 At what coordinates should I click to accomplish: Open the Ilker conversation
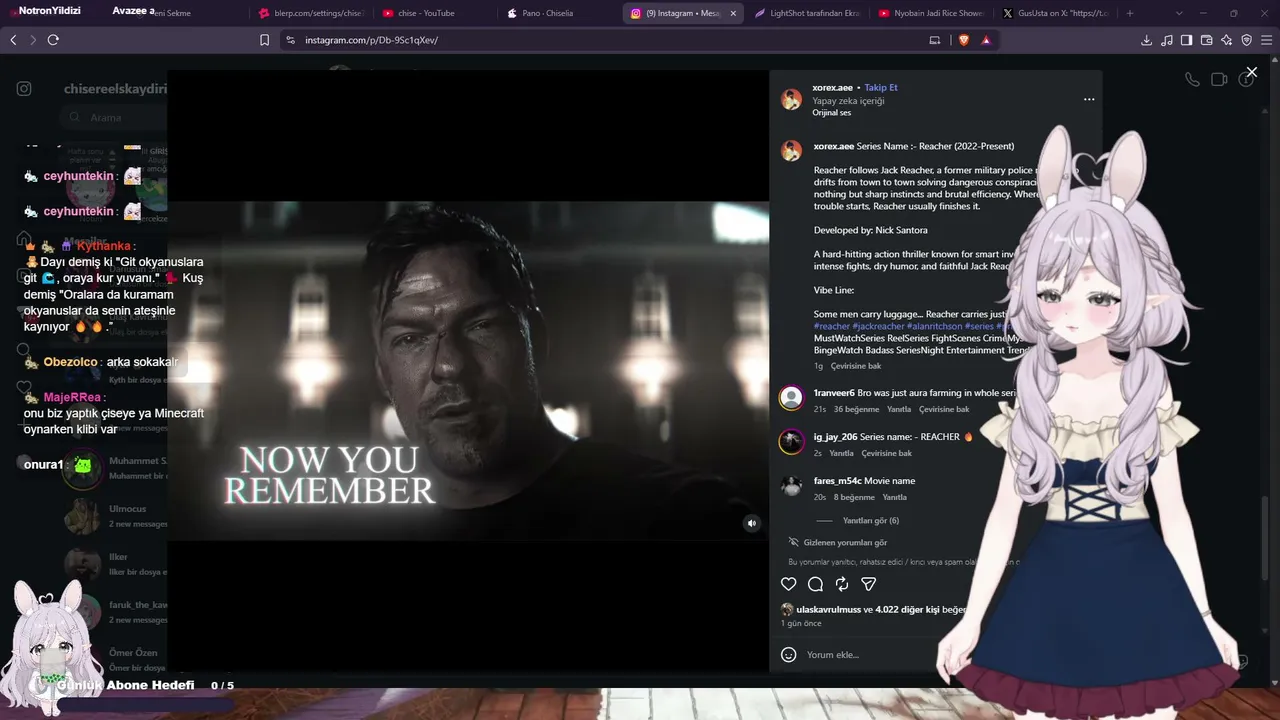point(114,564)
